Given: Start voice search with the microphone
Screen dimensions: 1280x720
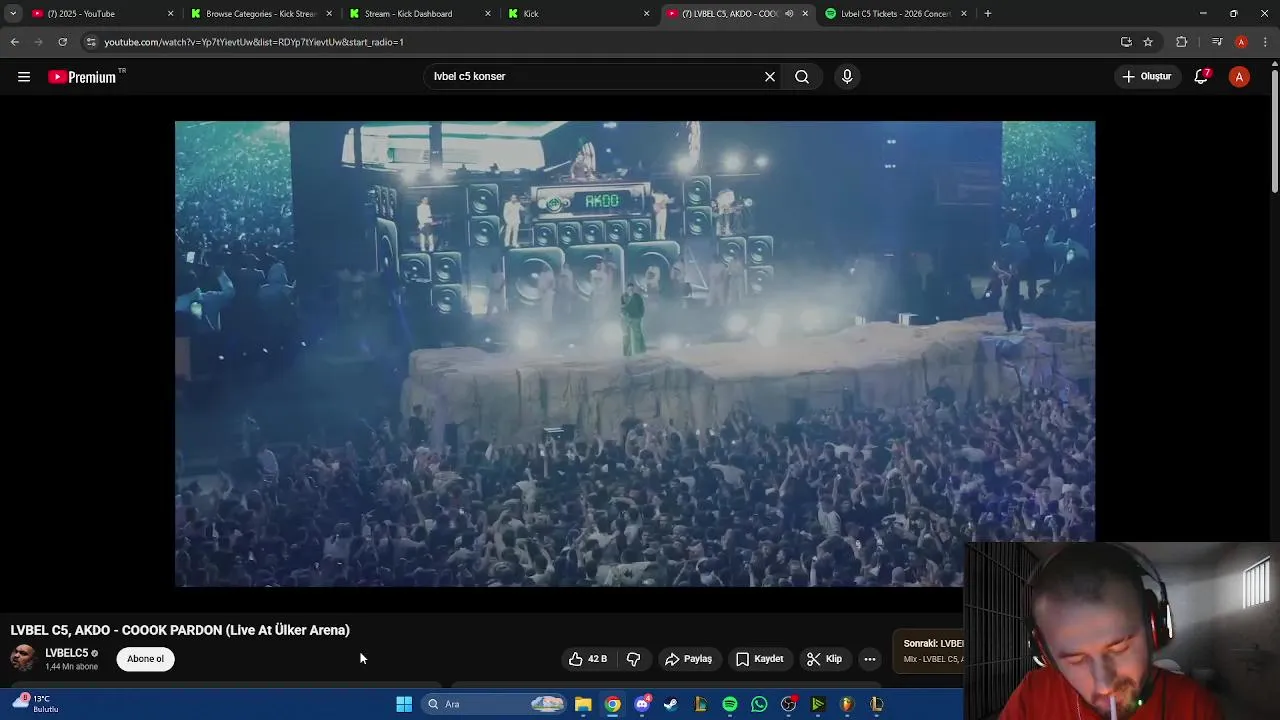Looking at the screenshot, I should [847, 77].
